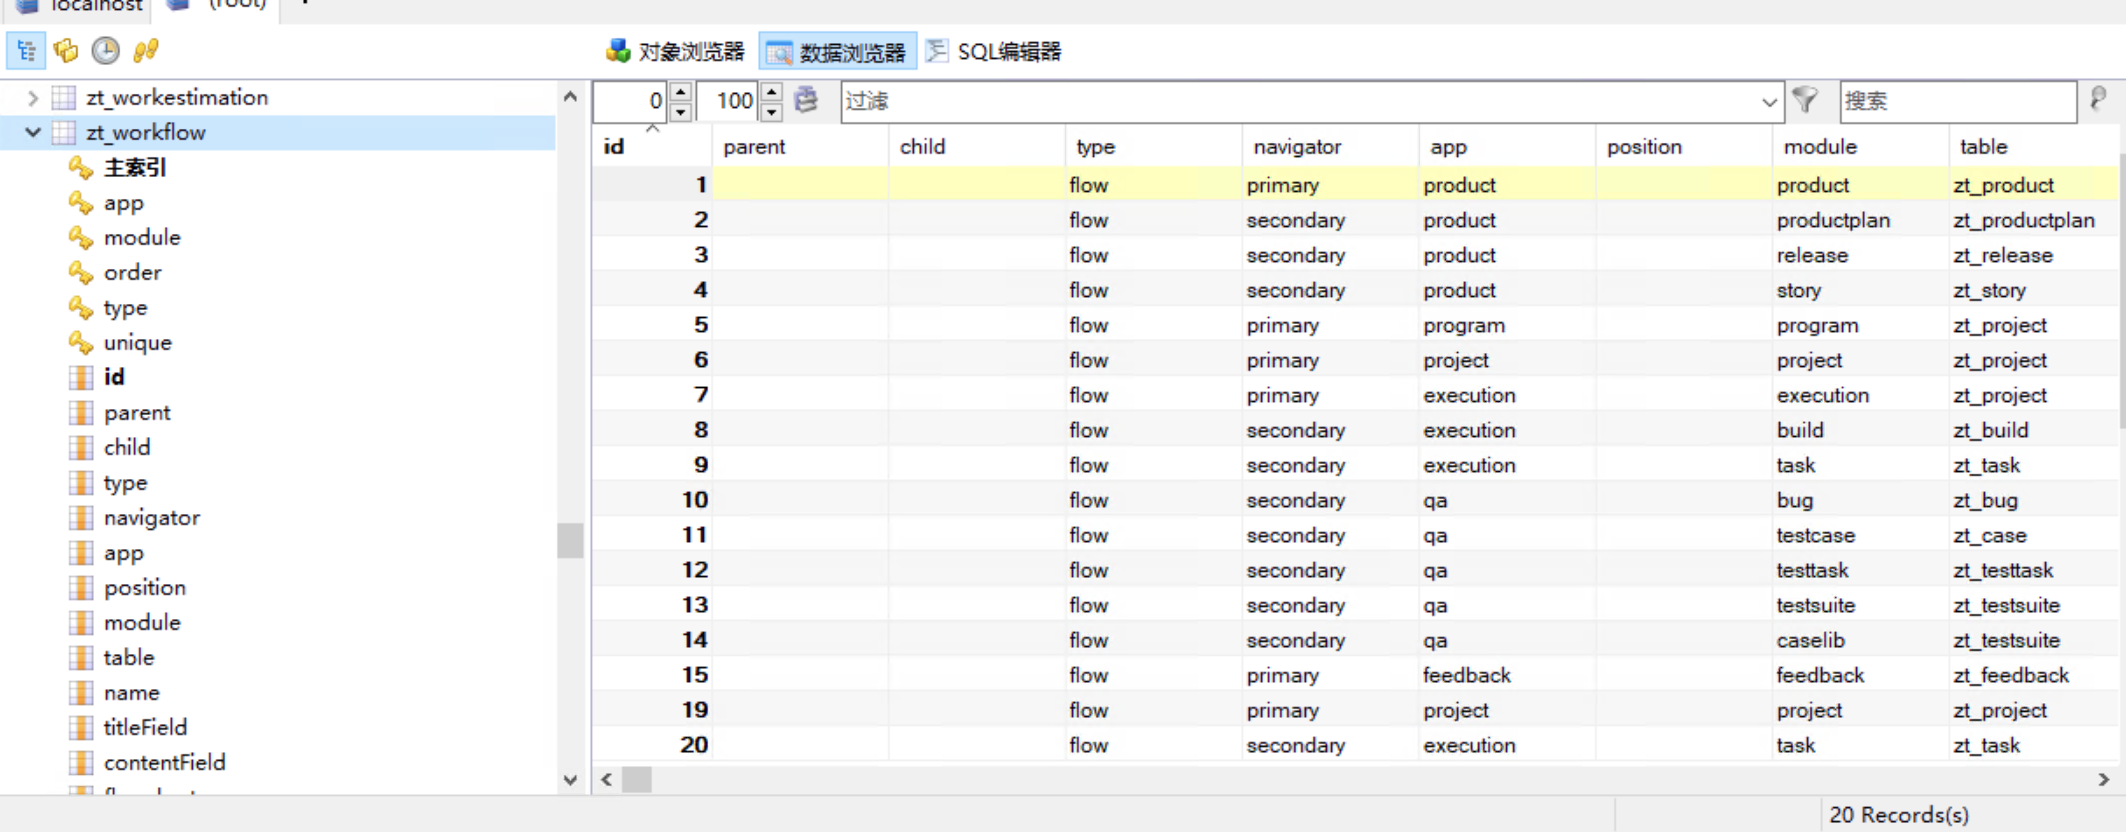This screenshot has height=832, width=2126.
Task: Click the yellow folders icon in sidebar toolbar
Action: [x=66, y=51]
